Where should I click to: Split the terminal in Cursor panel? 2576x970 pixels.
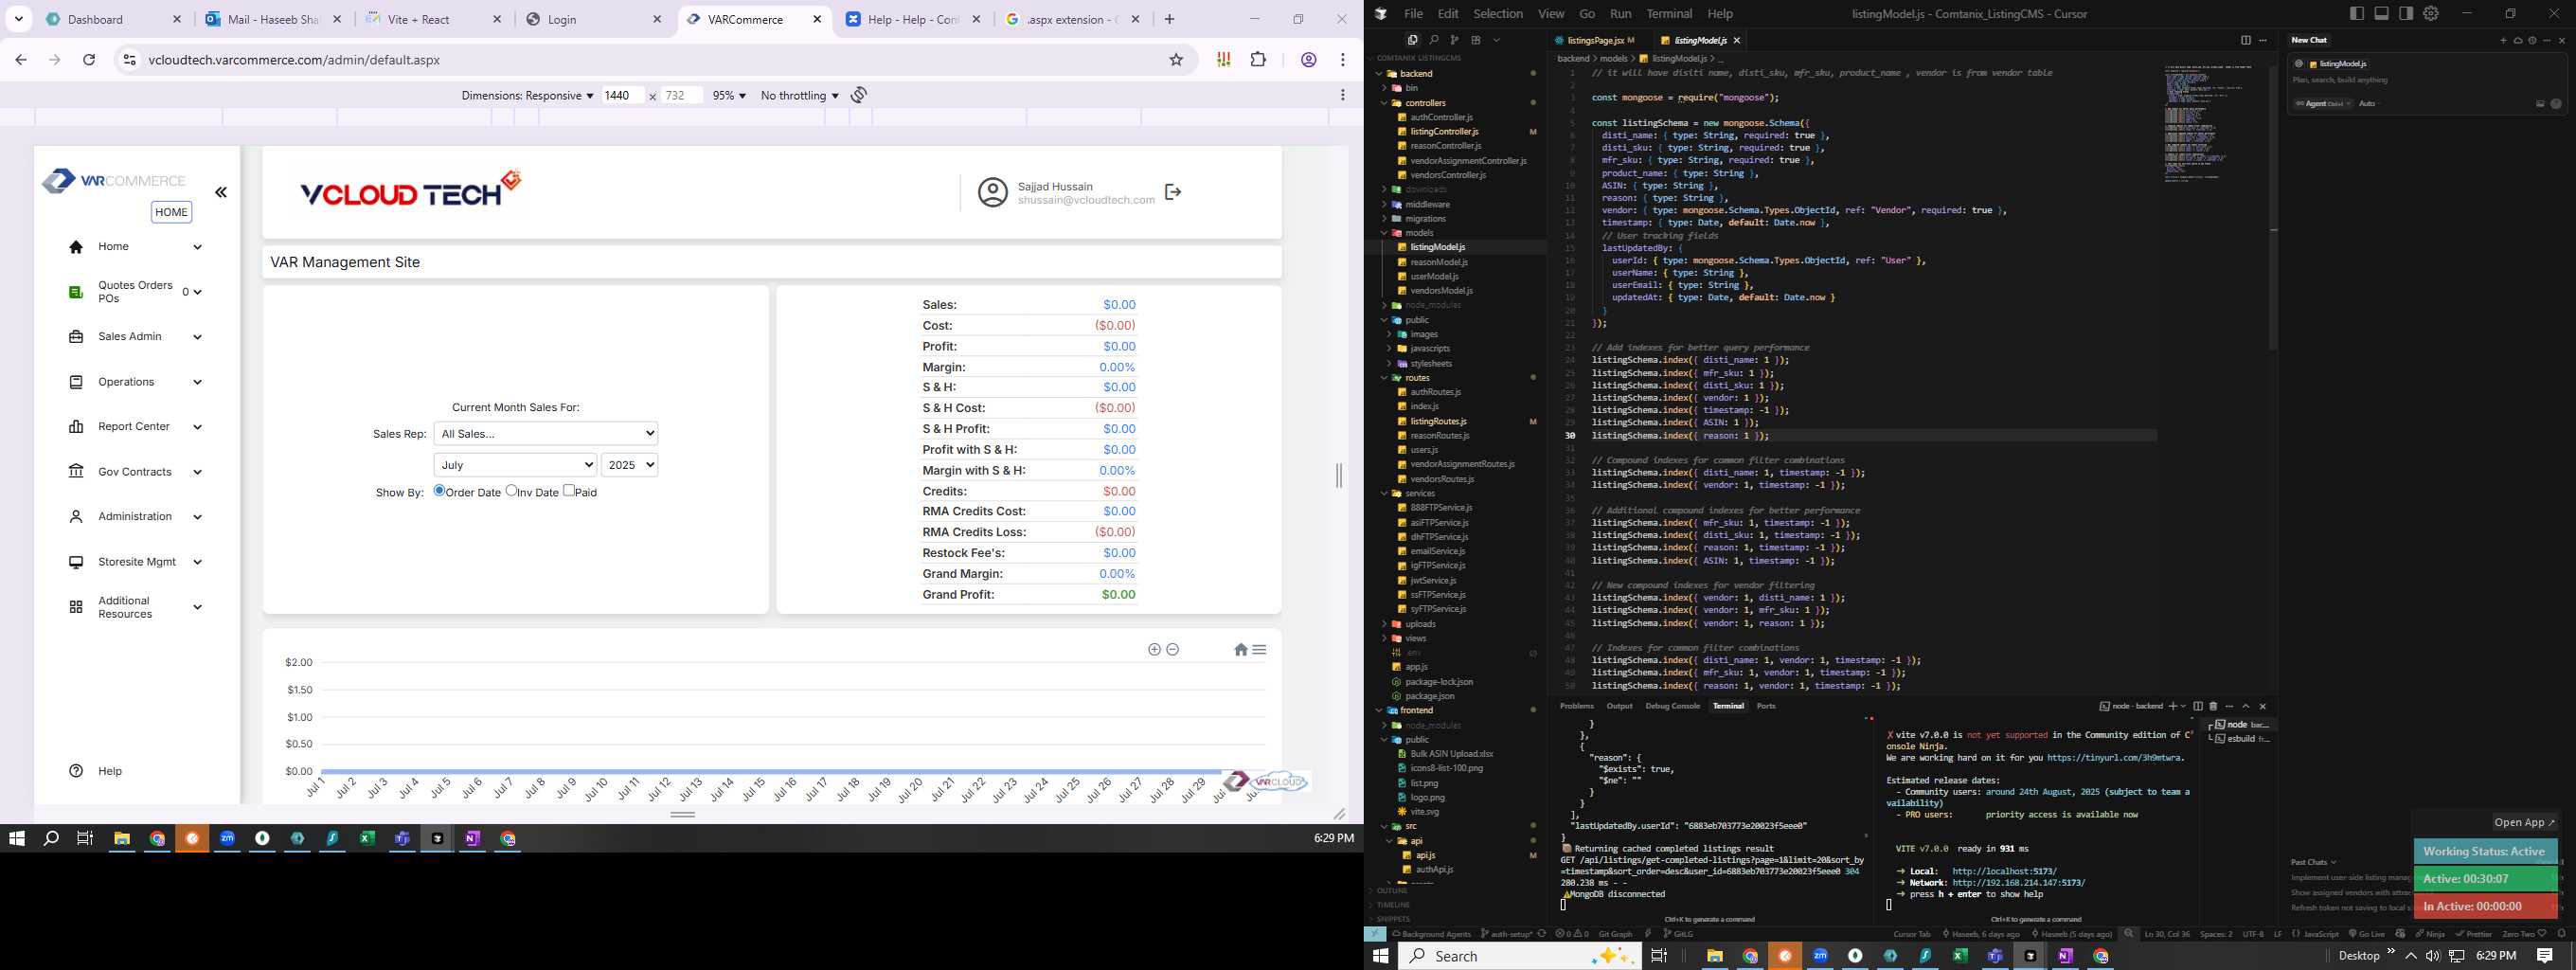pos(2198,707)
